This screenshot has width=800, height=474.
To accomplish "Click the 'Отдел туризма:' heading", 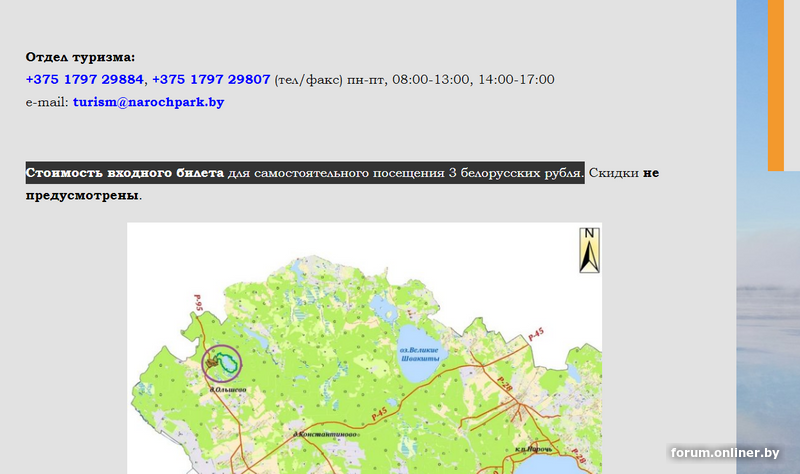I will pos(80,57).
